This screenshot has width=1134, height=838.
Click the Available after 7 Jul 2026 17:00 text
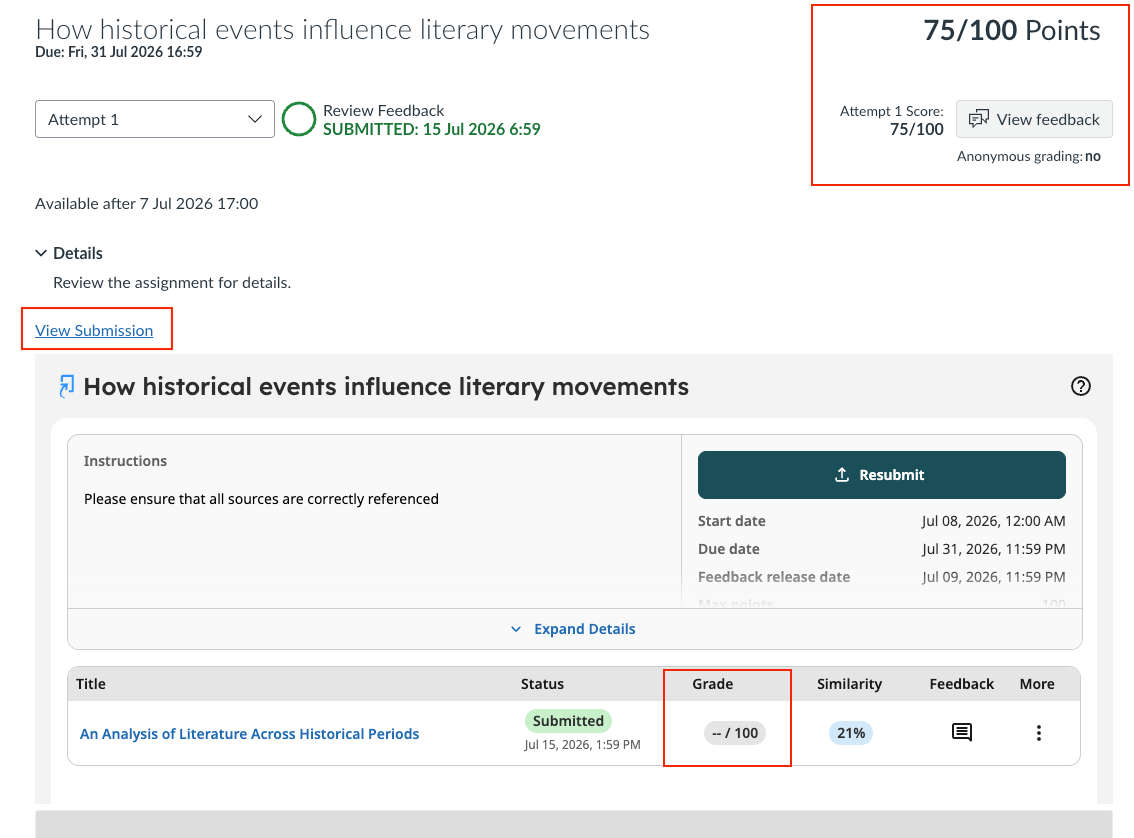point(147,204)
